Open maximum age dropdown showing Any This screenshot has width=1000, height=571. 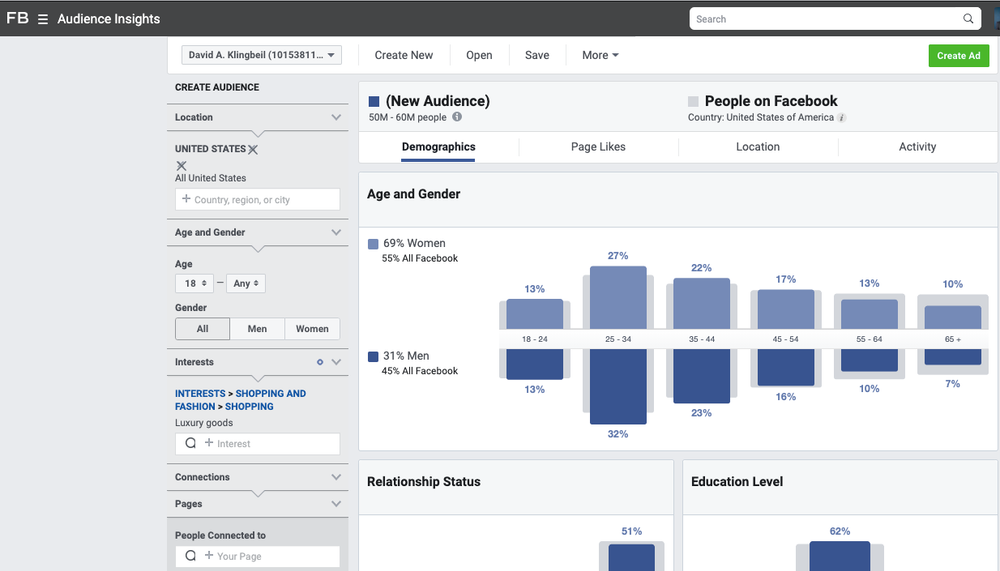[246, 283]
